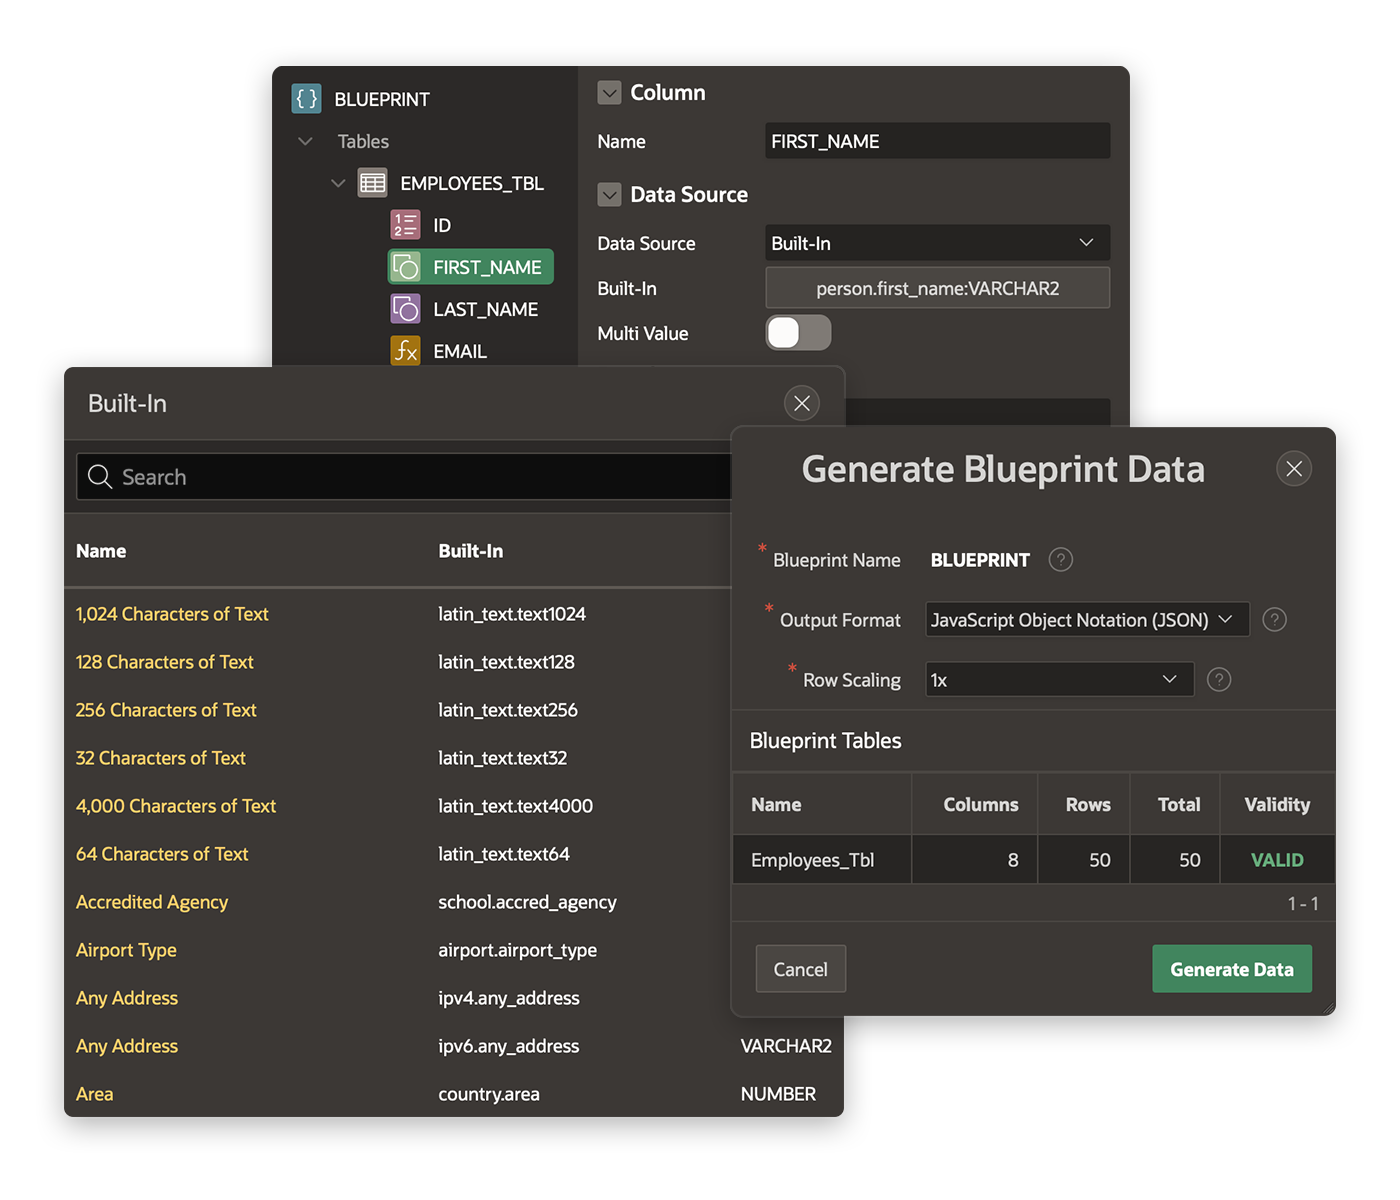Click the Blueprint Name help icon

(x=1060, y=559)
